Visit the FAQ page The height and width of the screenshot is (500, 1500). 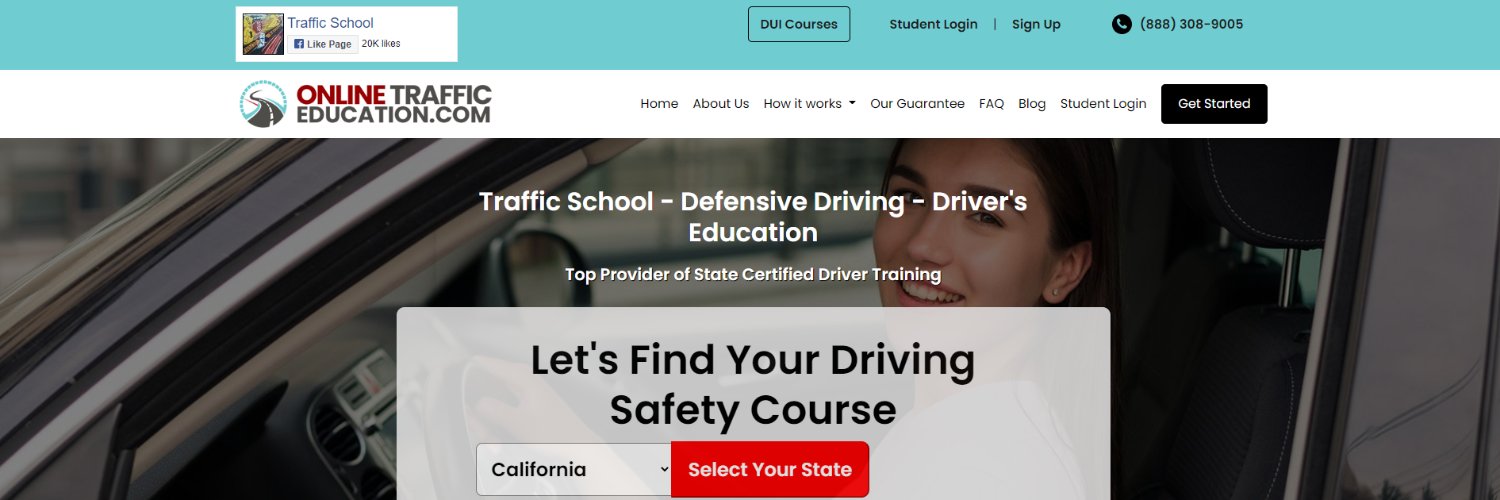[991, 104]
